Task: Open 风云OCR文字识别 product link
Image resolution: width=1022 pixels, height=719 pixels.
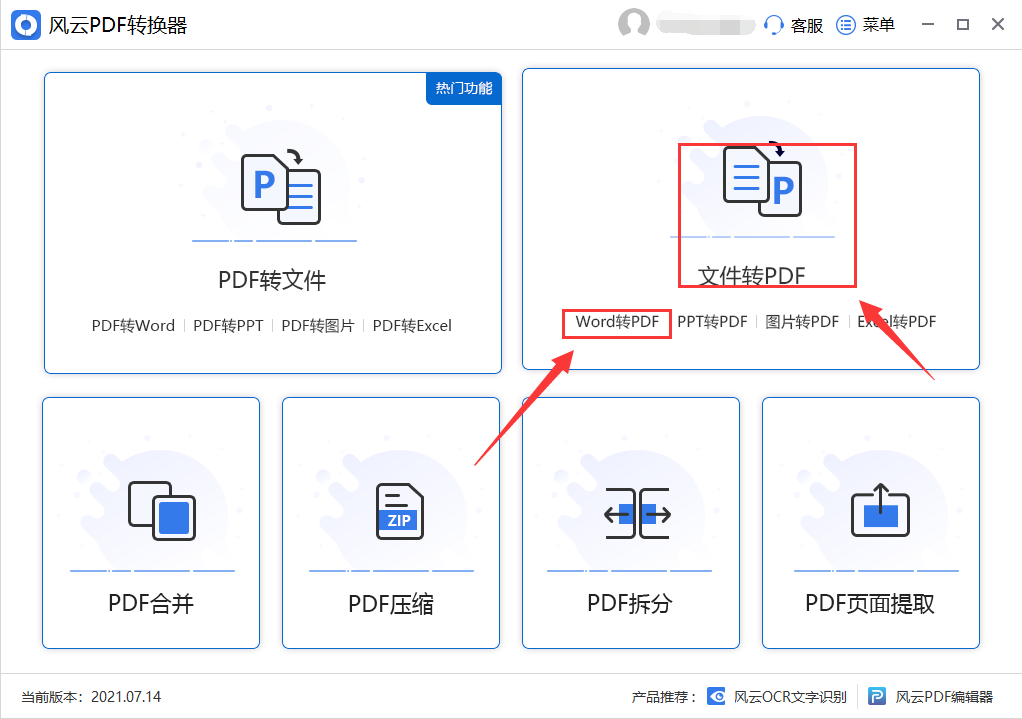Action: click(x=790, y=697)
